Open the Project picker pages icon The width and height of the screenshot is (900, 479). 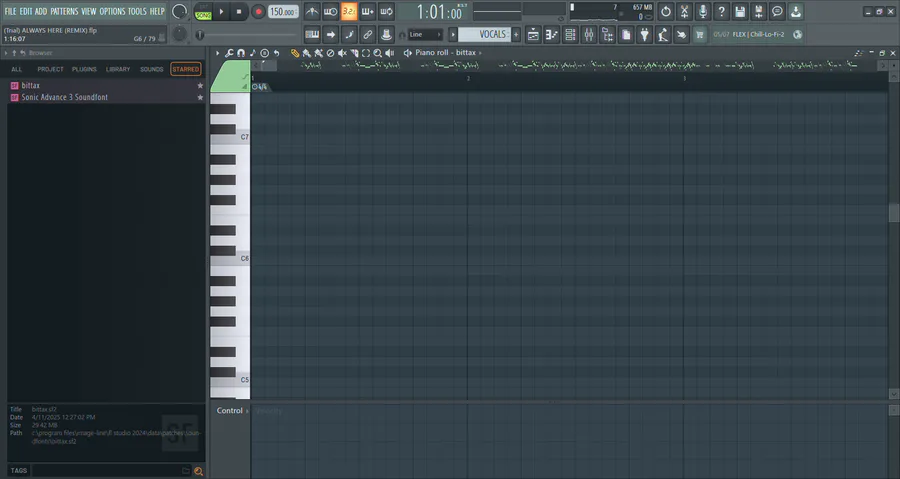pos(626,35)
